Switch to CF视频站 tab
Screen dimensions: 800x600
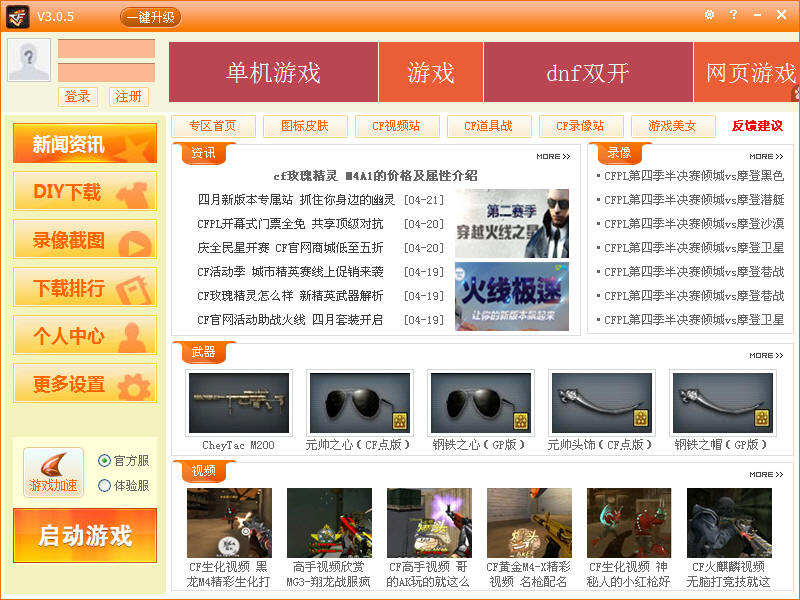[x=397, y=126]
